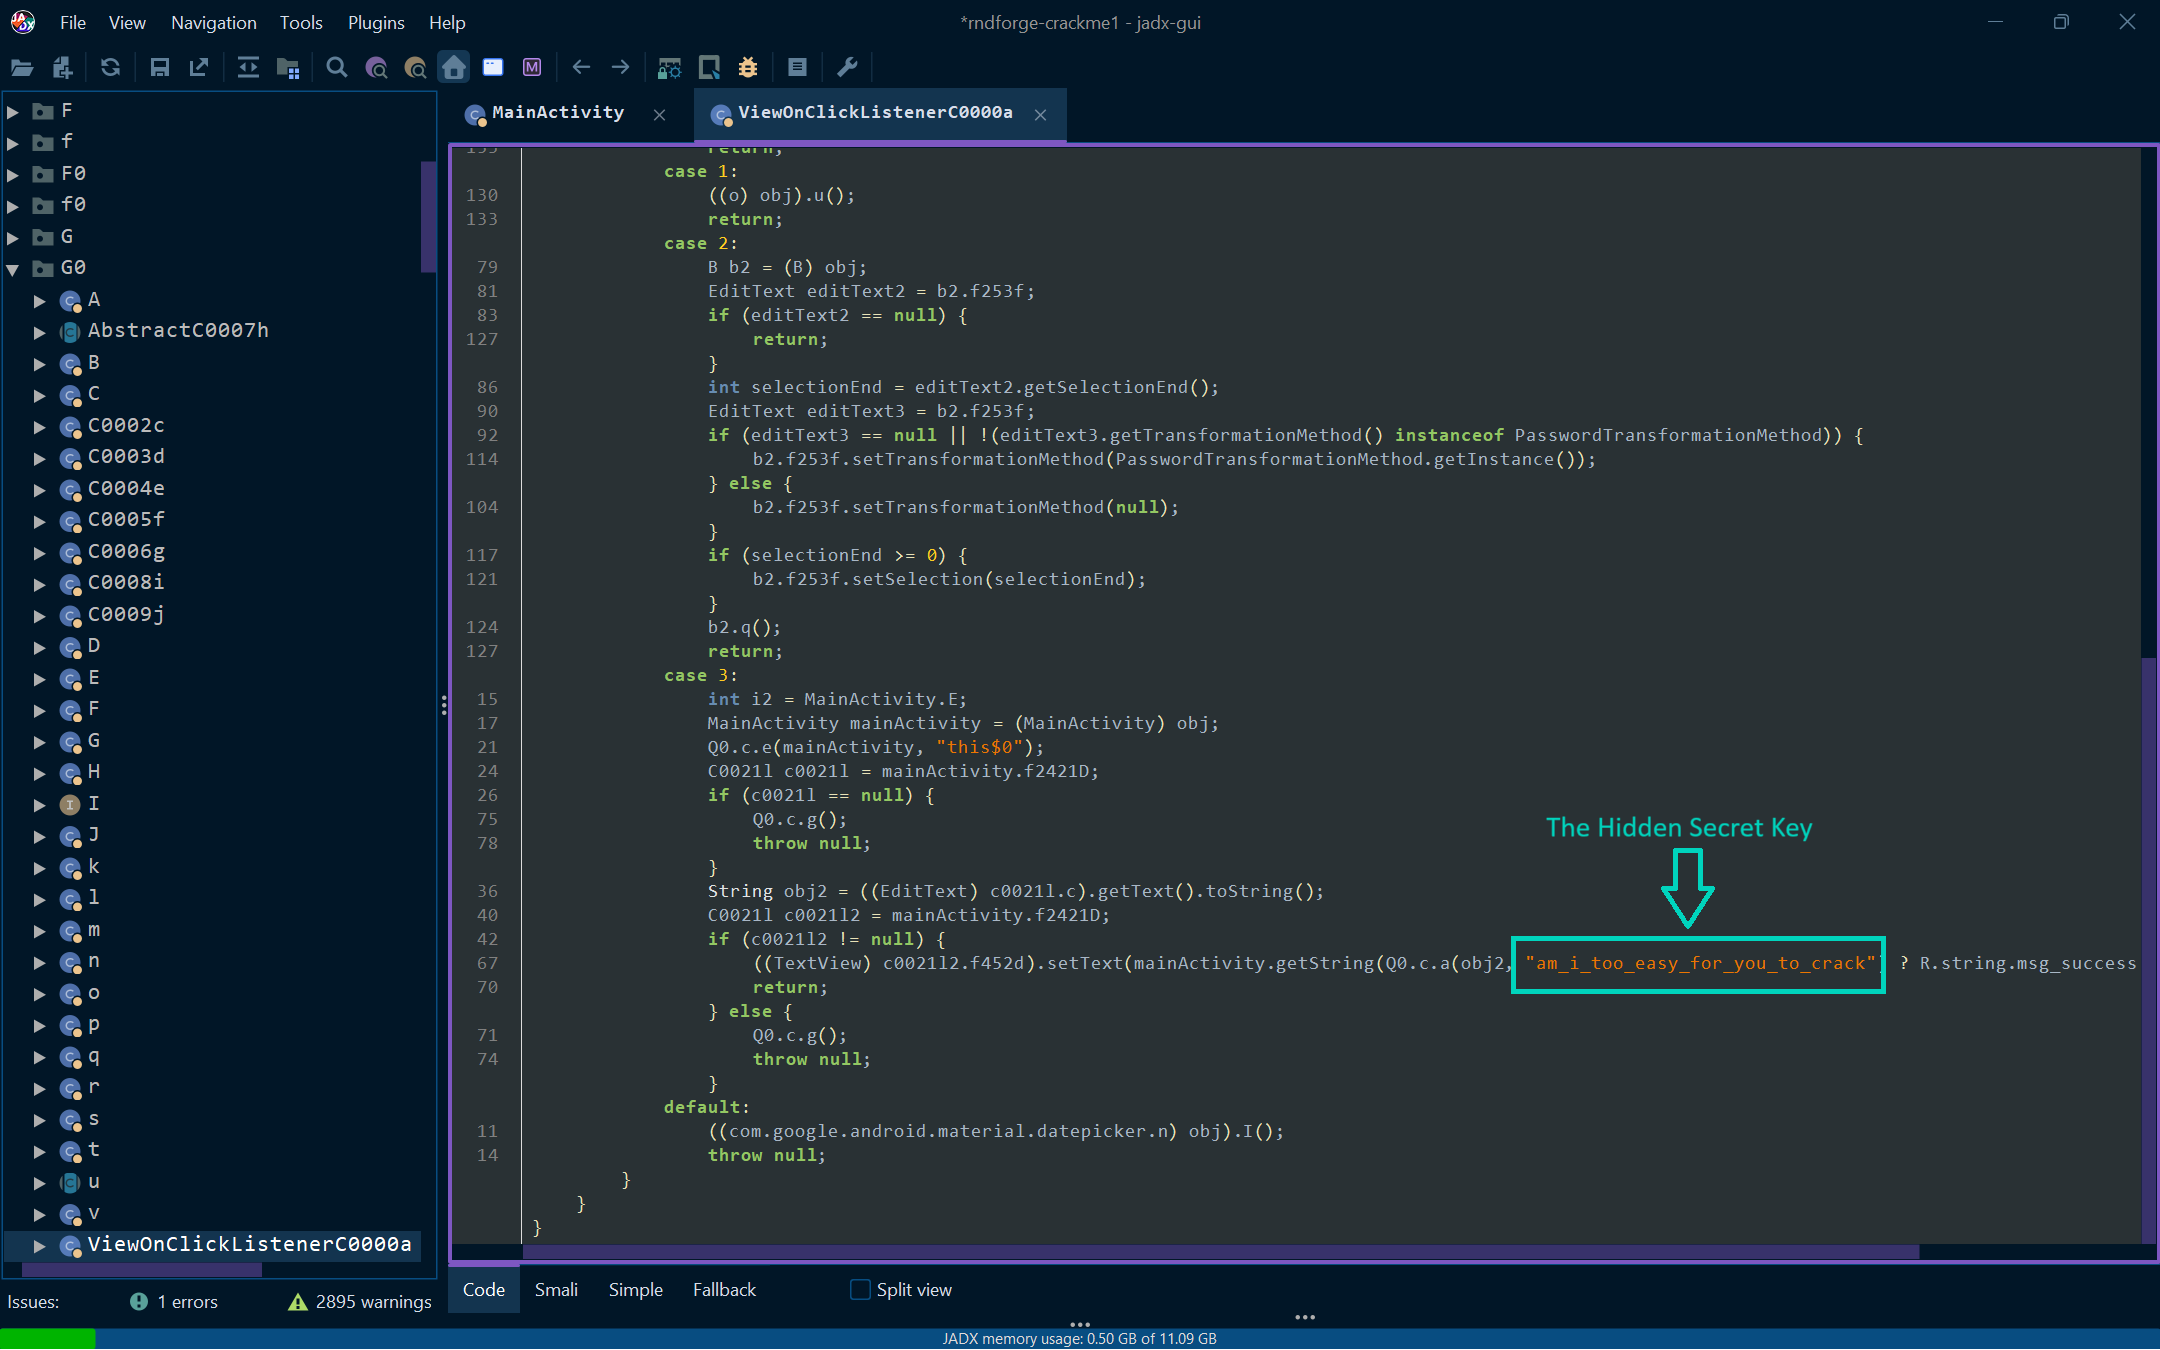Expand the AbstractC0007h class node
The image size is (2160, 1350).
(39, 331)
